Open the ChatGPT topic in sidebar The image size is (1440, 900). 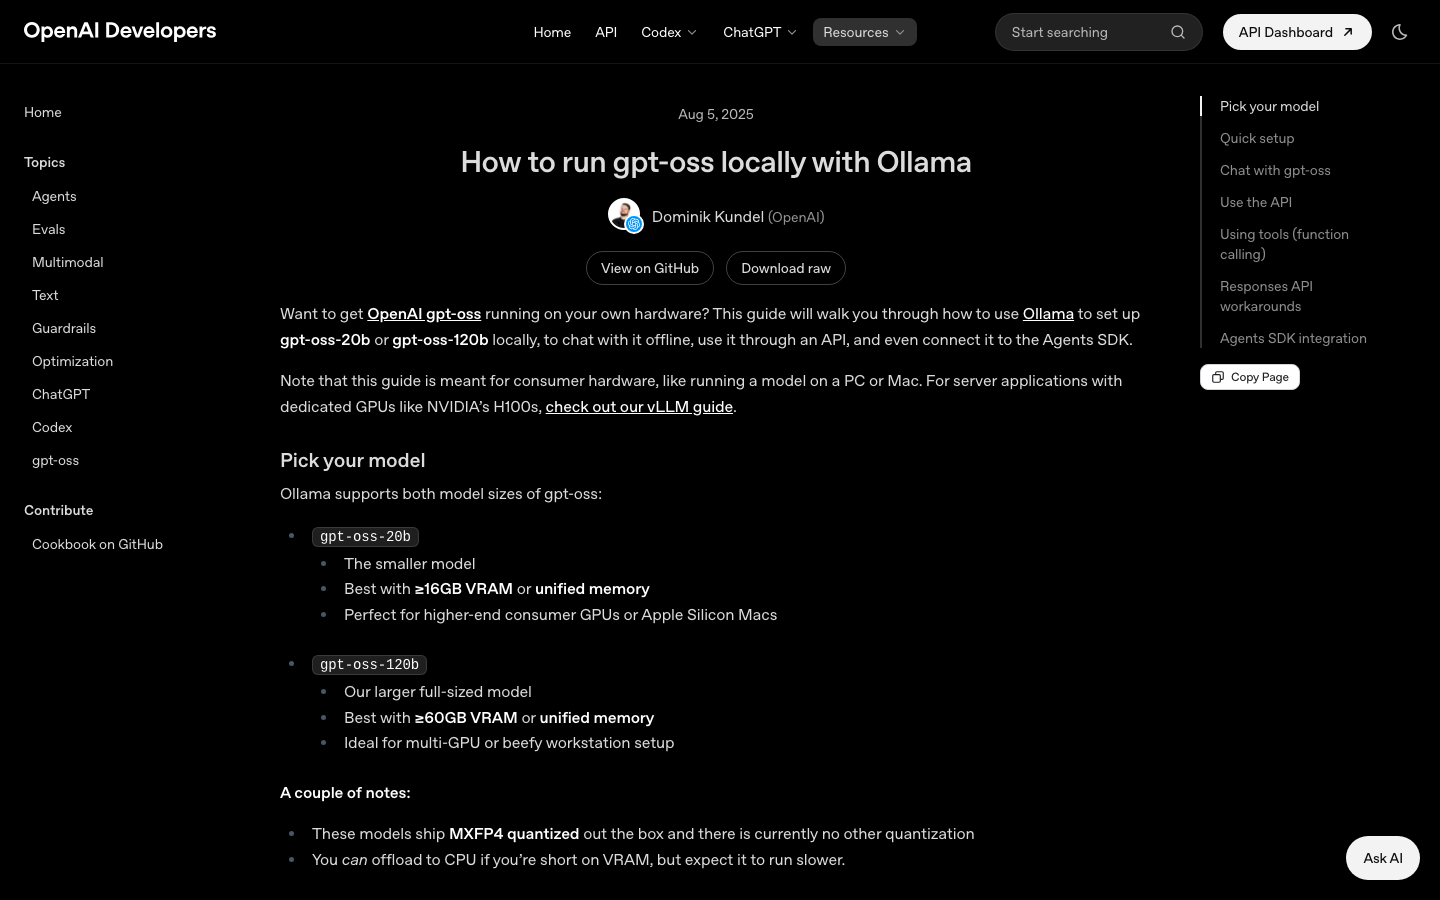click(x=61, y=394)
